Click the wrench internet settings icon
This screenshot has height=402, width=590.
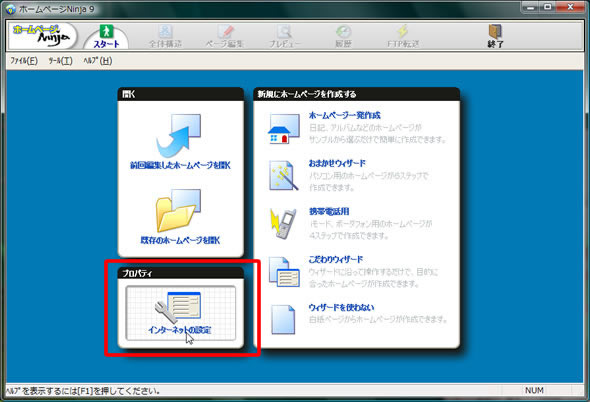(178, 307)
